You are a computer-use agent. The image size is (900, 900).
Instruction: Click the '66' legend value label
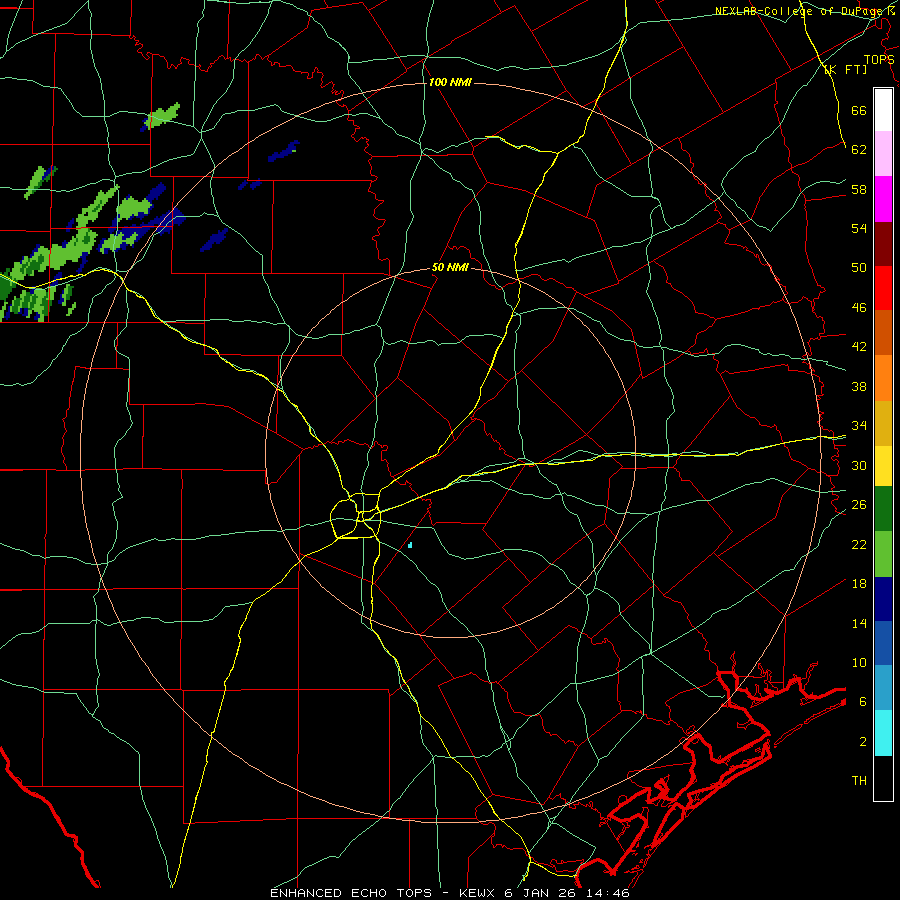pos(859,110)
